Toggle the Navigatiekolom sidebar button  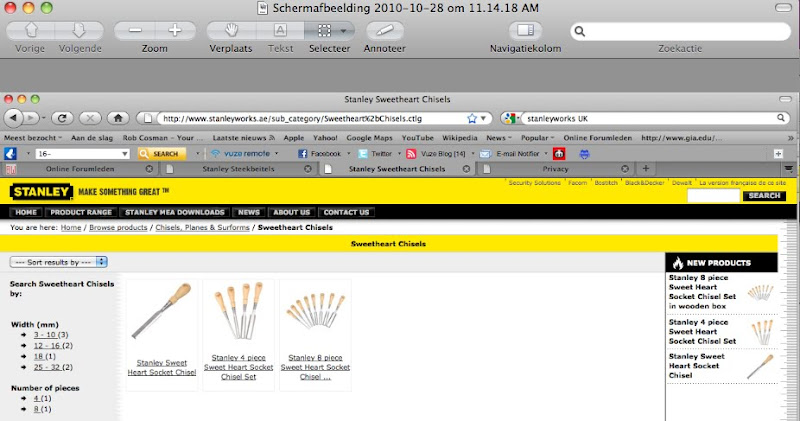525,31
